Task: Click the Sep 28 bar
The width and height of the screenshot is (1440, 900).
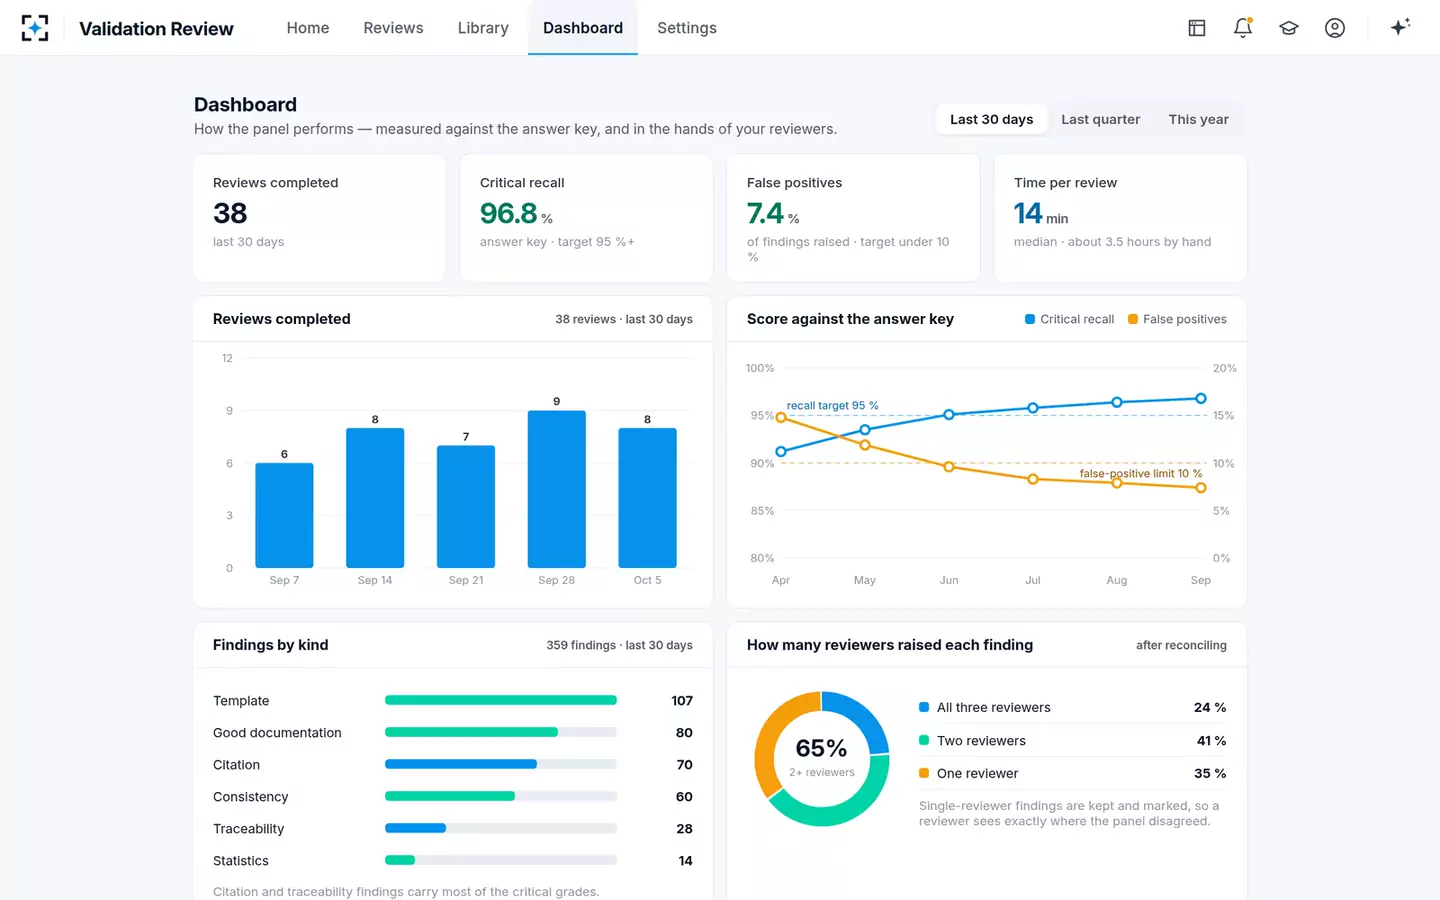Action: [x=557, y=489]
